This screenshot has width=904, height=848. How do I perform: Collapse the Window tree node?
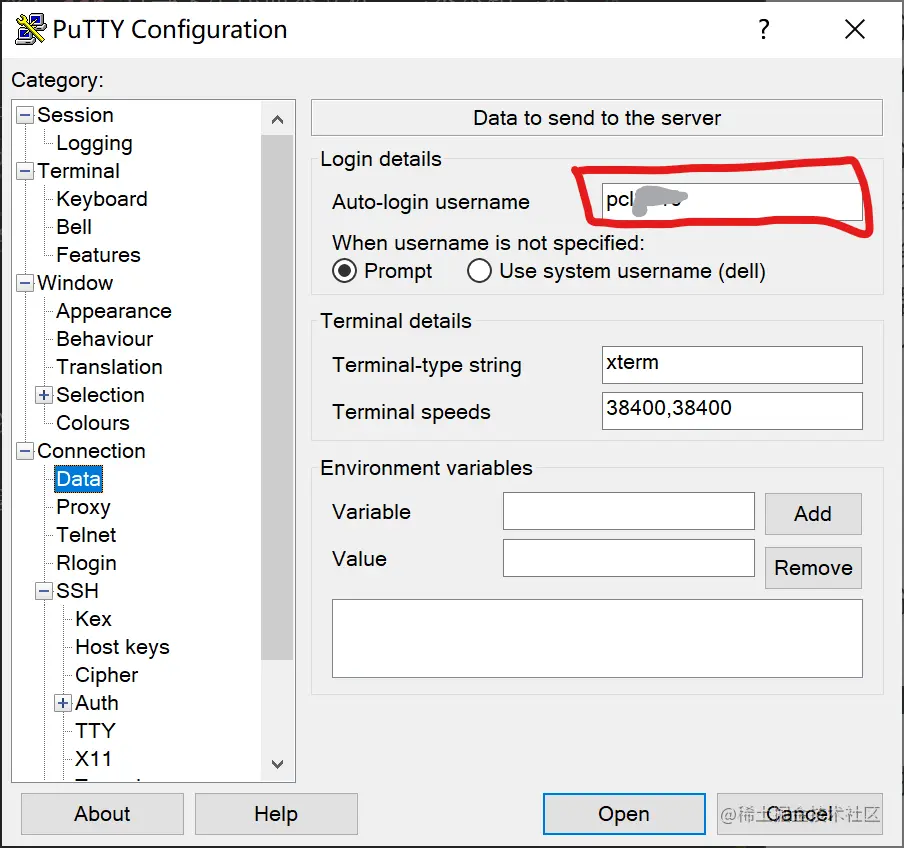[x=25, y=283]
